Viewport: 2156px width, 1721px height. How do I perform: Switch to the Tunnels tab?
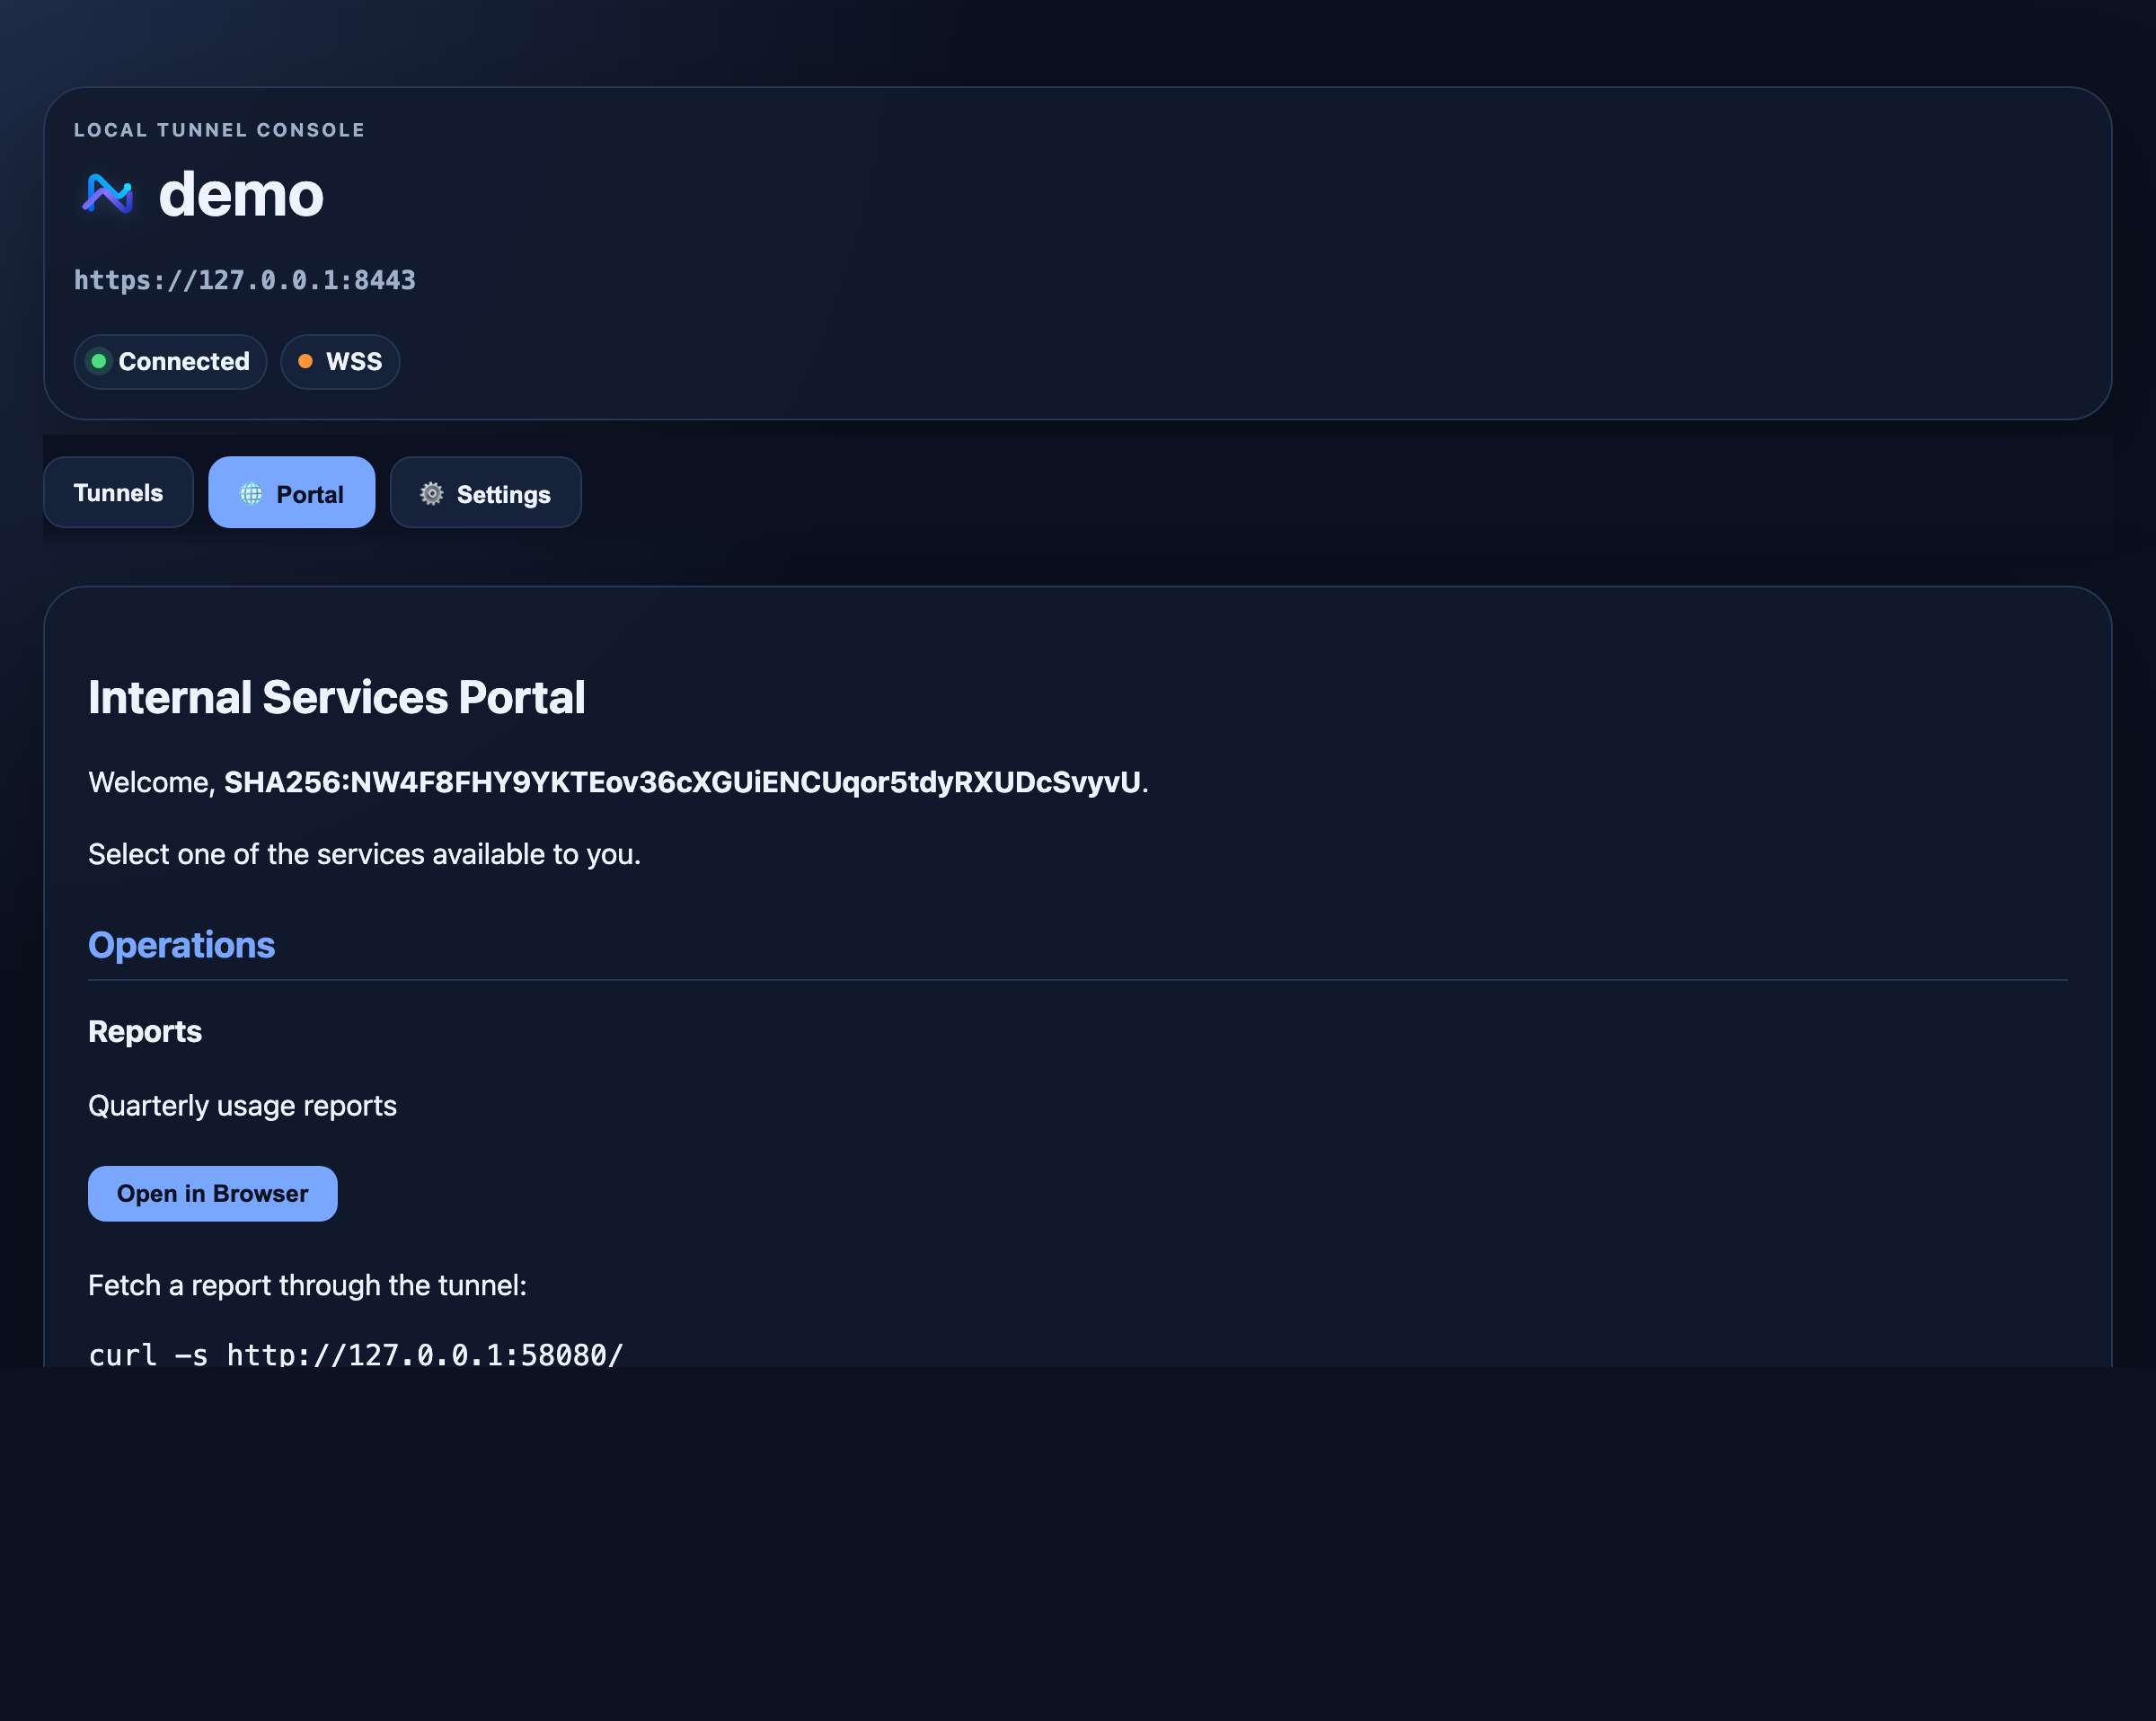118,493
